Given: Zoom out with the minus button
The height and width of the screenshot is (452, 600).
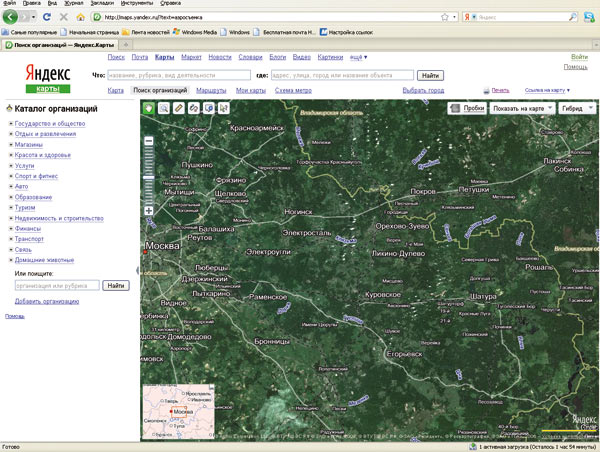Looking at the screenshot, I should (149, 141).
